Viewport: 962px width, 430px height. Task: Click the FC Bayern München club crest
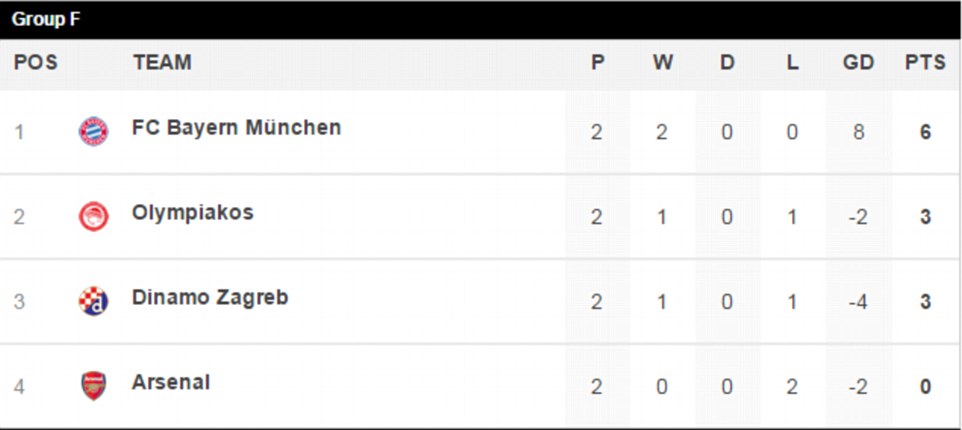click(93, 131)
